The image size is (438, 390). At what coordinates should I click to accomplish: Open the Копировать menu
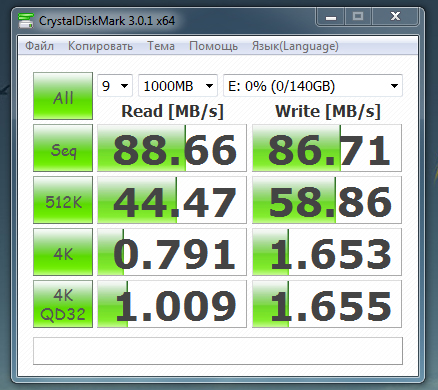(100, 46)
